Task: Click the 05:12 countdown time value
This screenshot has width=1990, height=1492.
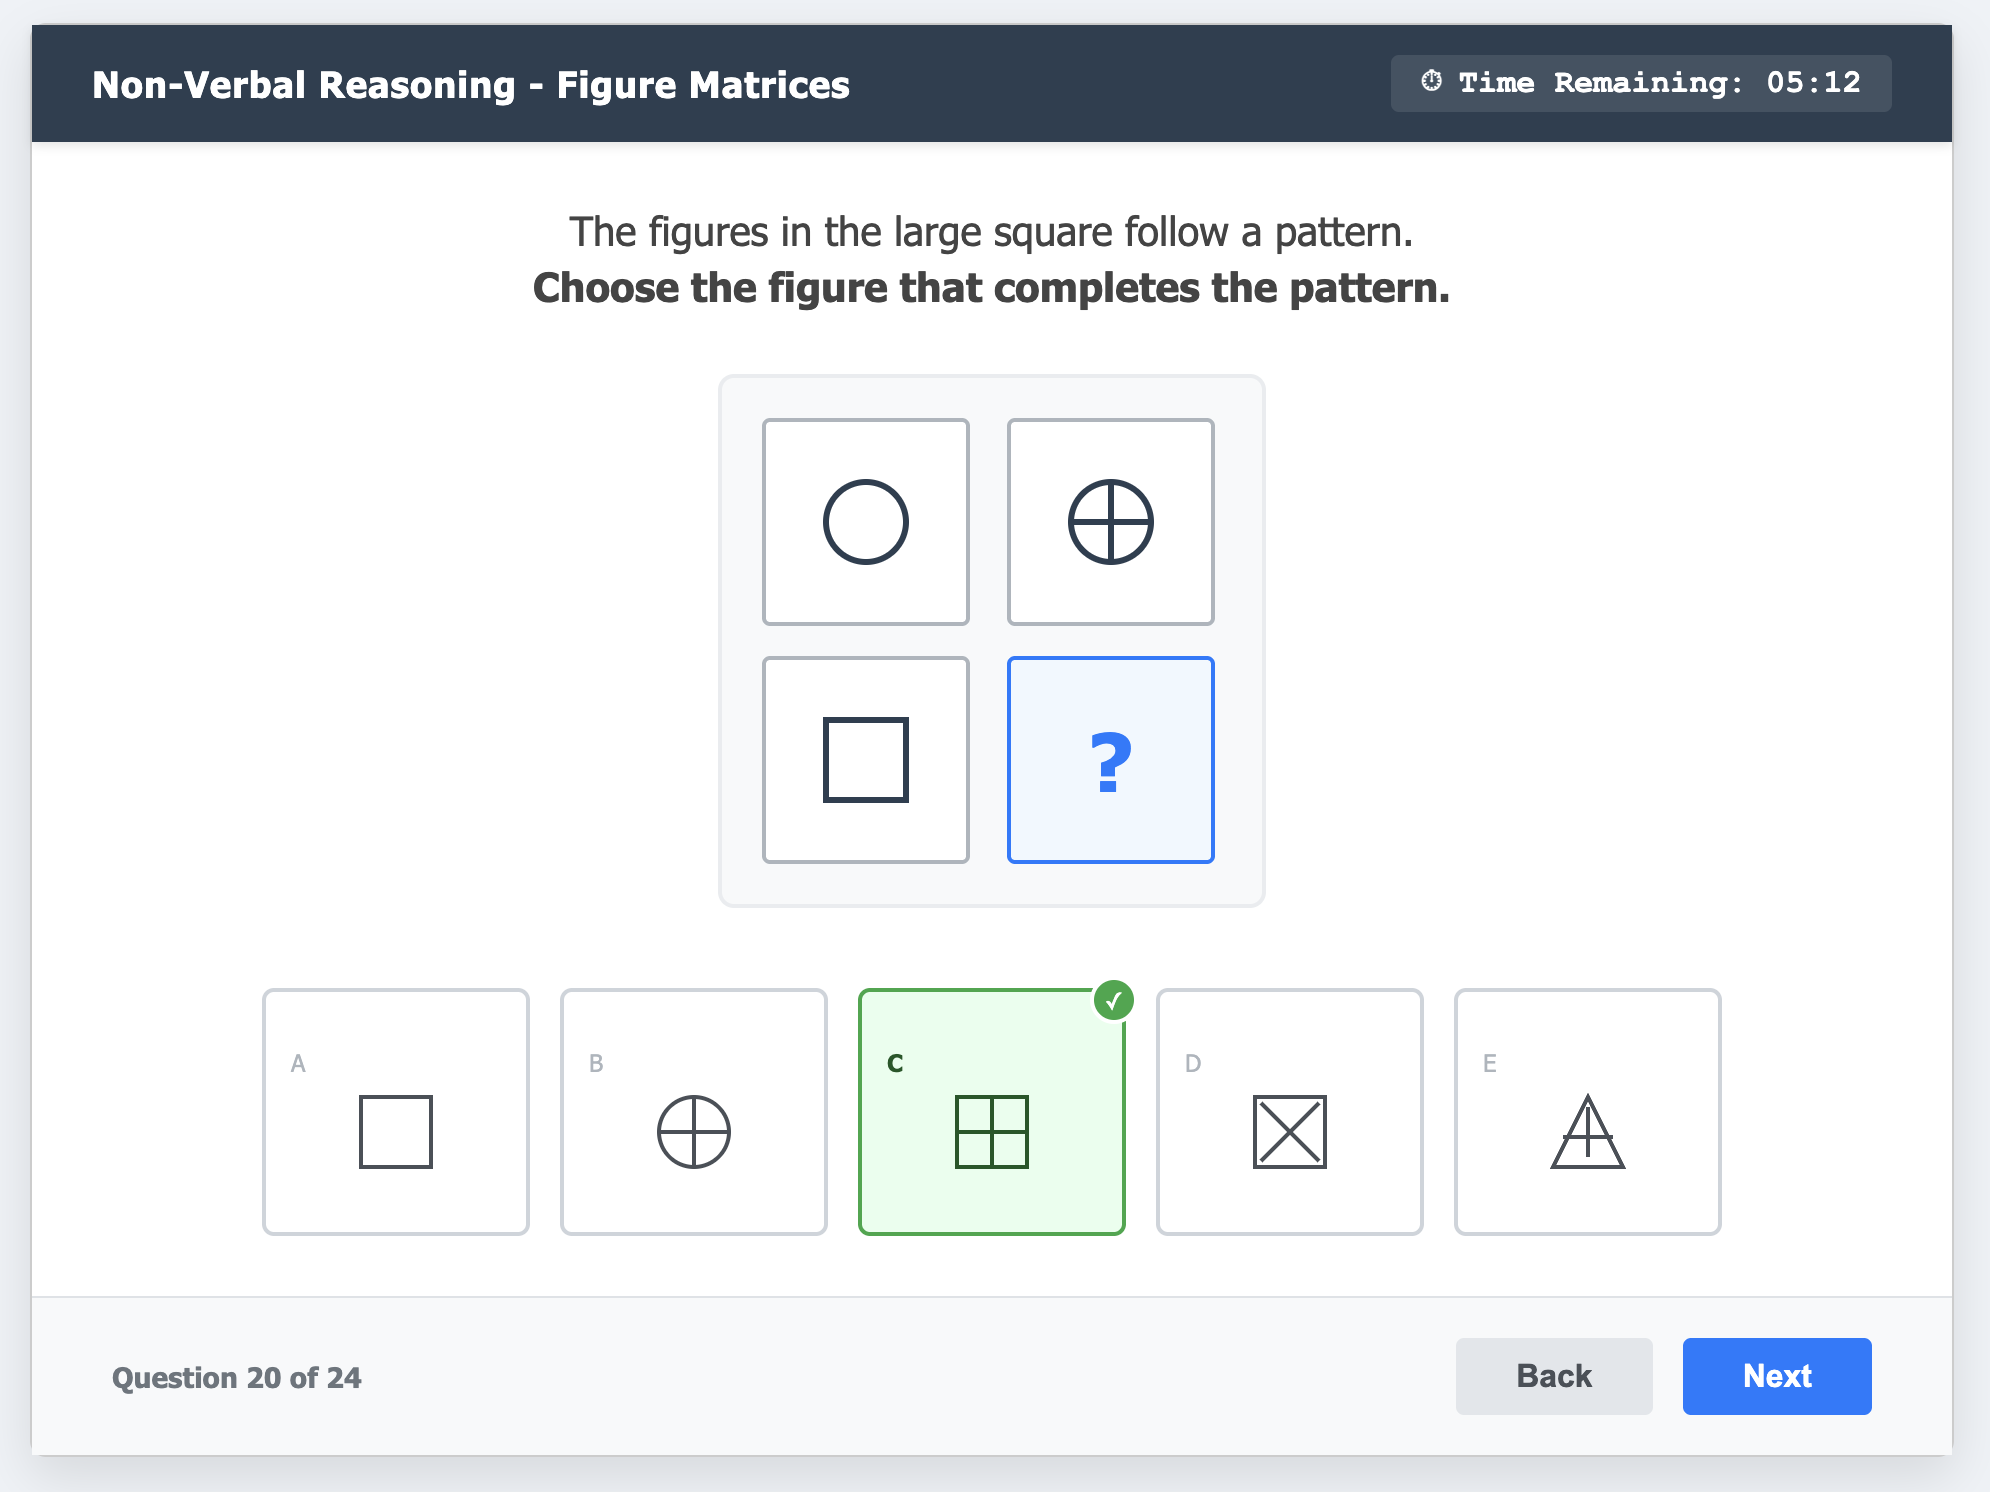Action: [x=1813, y=82]
